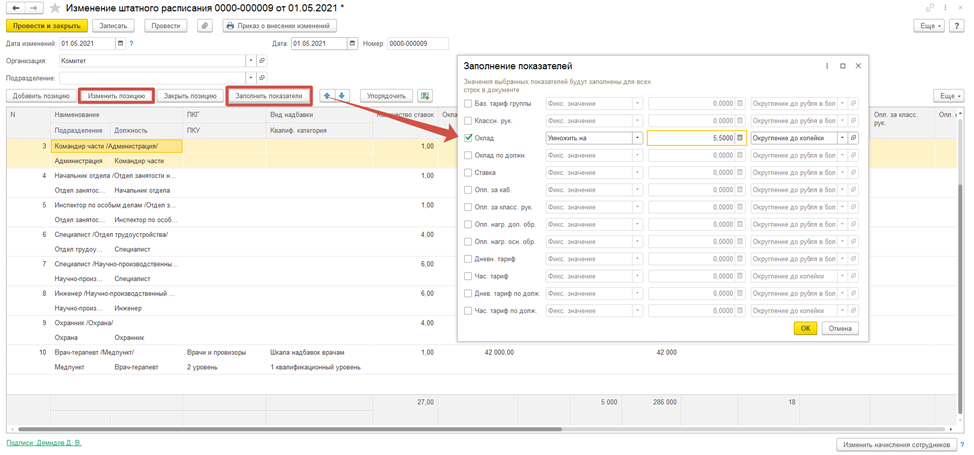This screenshot has height=455, width=974.
Task: Check the Дневн. тариф checkbox
Action: [468, 259]
